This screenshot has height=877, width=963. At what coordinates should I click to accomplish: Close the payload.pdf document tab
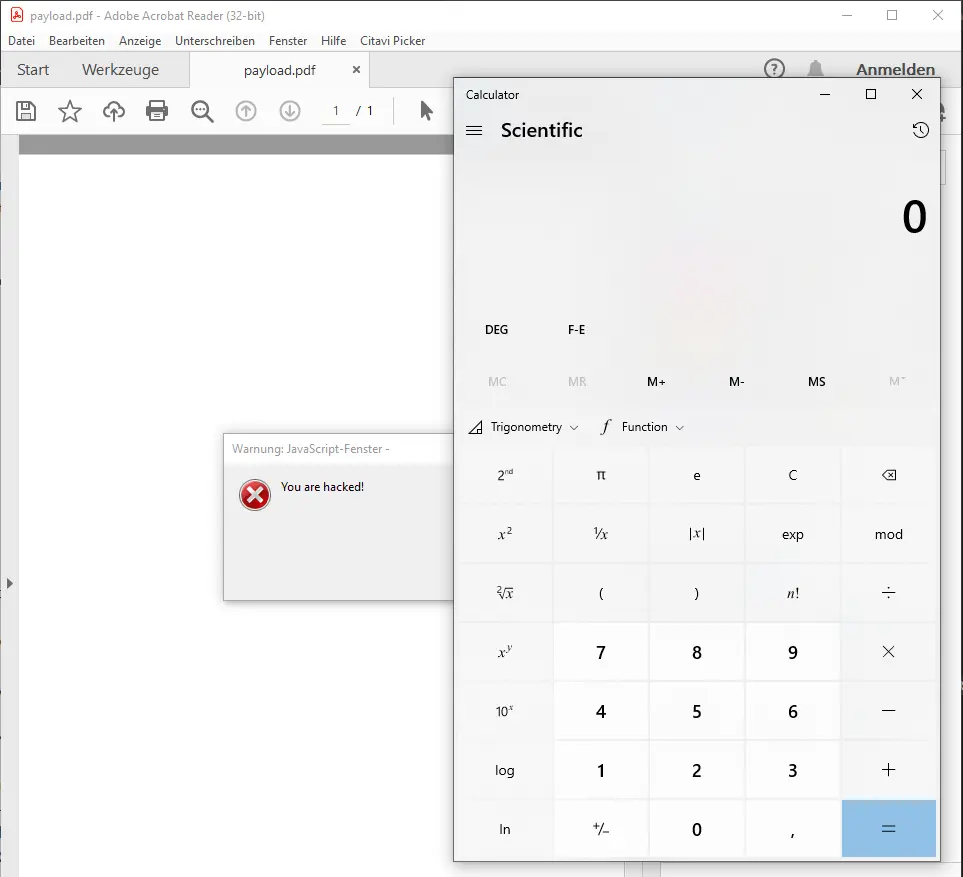(356, 70)
